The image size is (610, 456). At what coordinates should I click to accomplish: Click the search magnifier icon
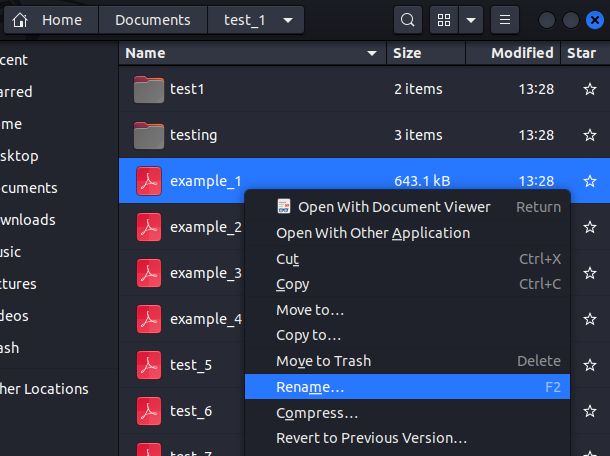[x=407, y=20]
